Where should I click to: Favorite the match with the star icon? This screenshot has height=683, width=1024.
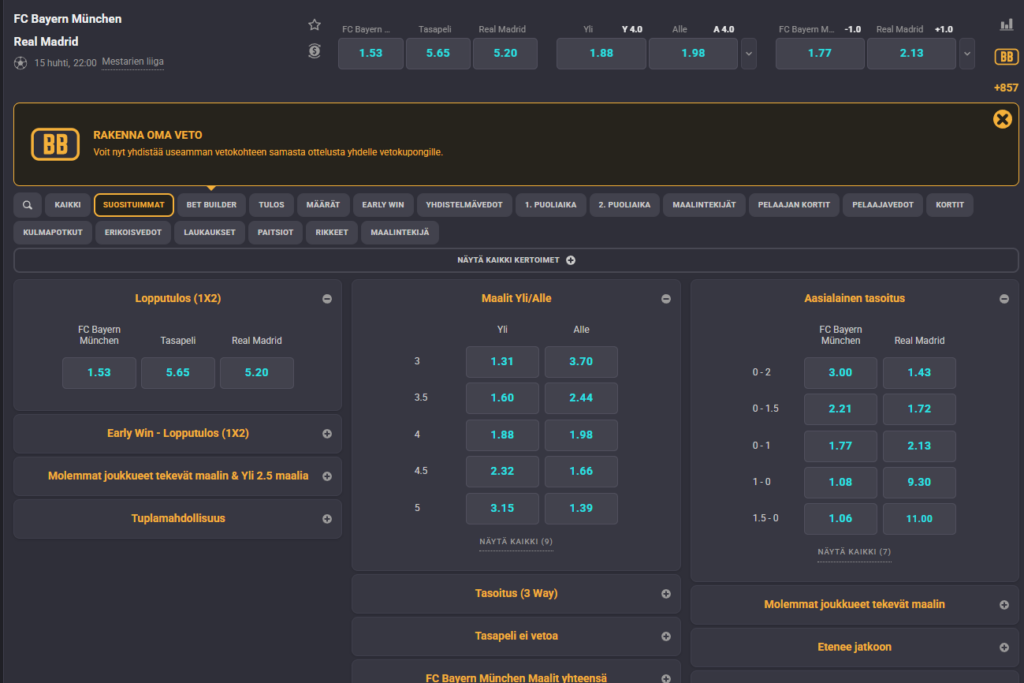(314, 25)
